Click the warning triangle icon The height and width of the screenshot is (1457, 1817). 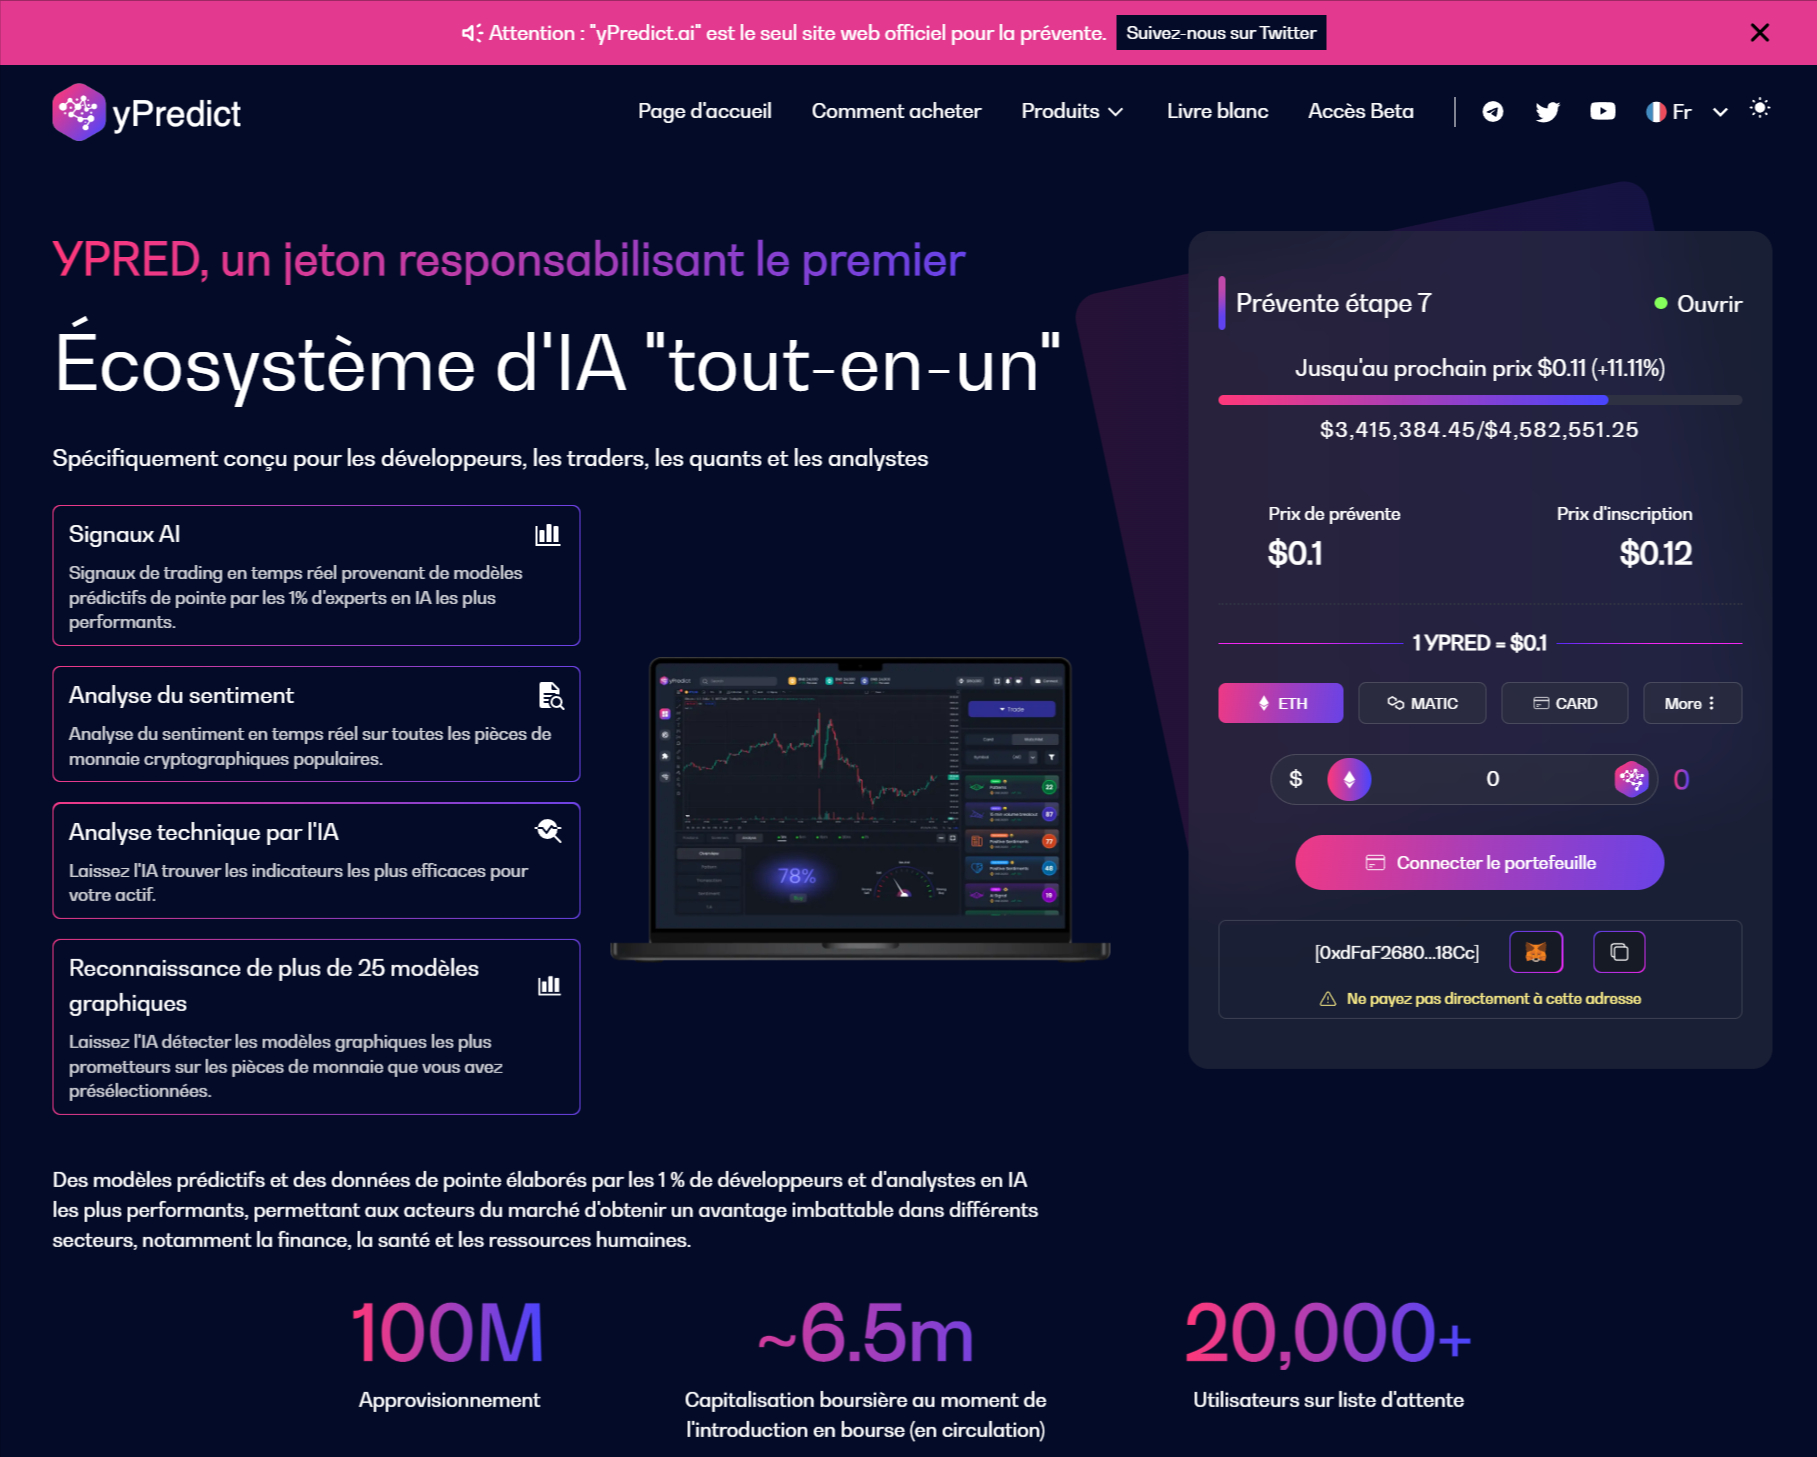(x=1327, y=999)
